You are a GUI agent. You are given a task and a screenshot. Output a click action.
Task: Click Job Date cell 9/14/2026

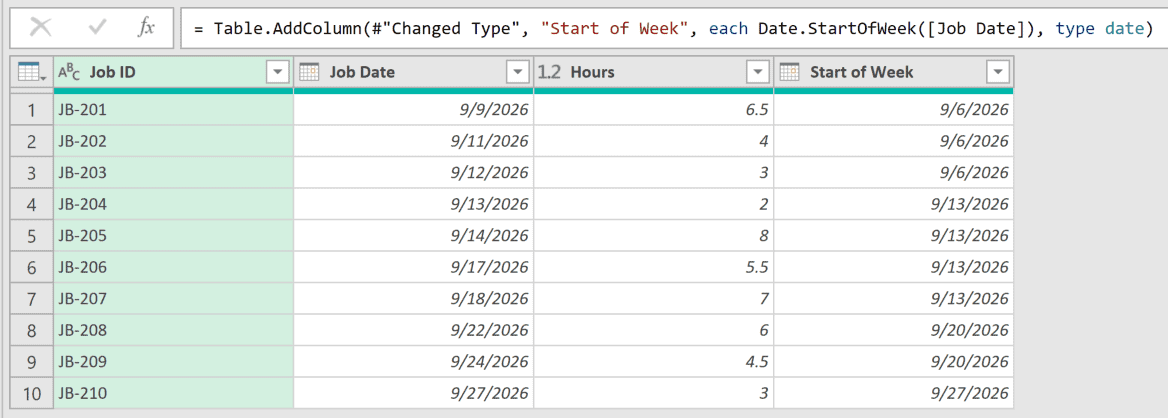413,235
